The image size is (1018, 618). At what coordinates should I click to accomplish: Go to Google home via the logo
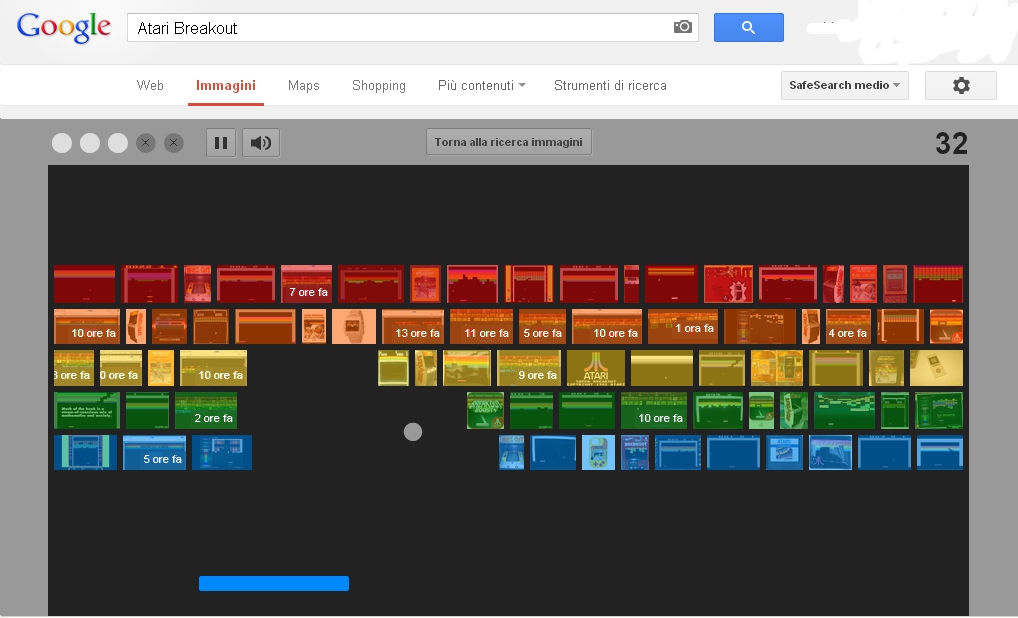click(x=64, y=27)
